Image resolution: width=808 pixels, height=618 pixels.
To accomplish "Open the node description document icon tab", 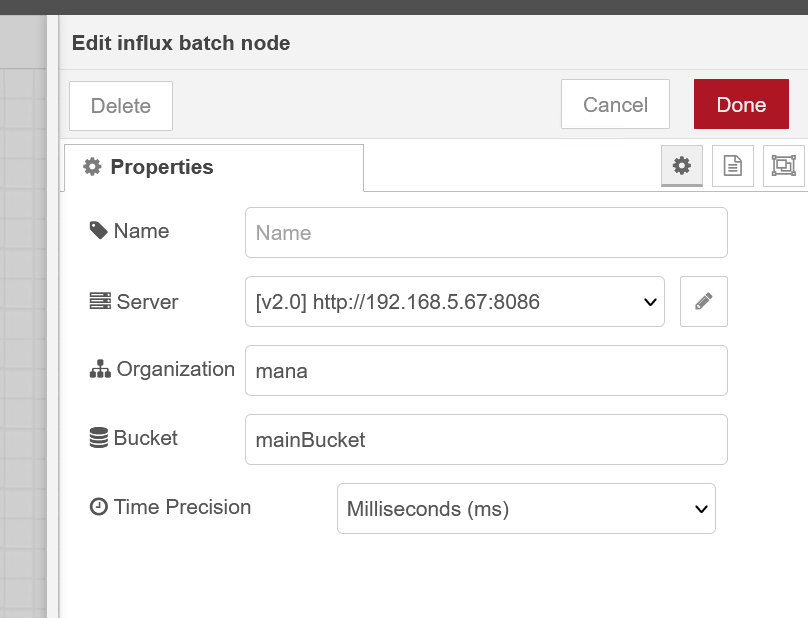I will tap(732, 166).
